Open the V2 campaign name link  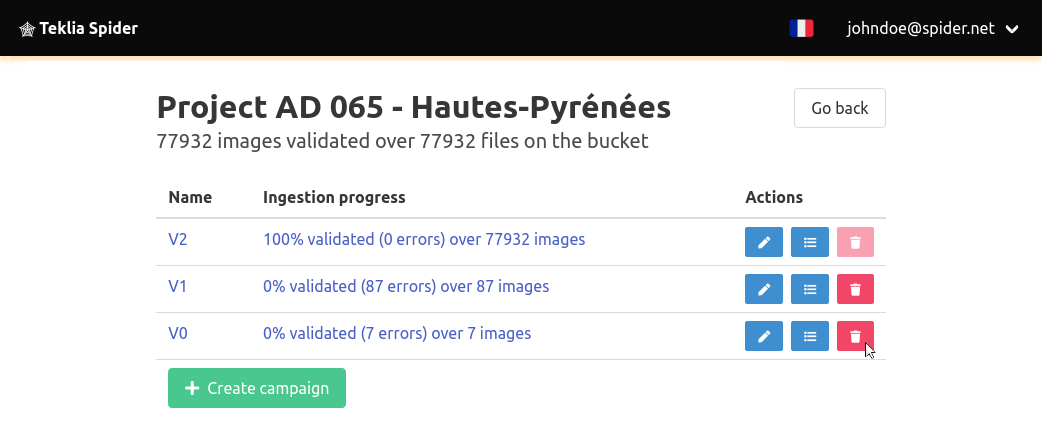pos(177,239)
